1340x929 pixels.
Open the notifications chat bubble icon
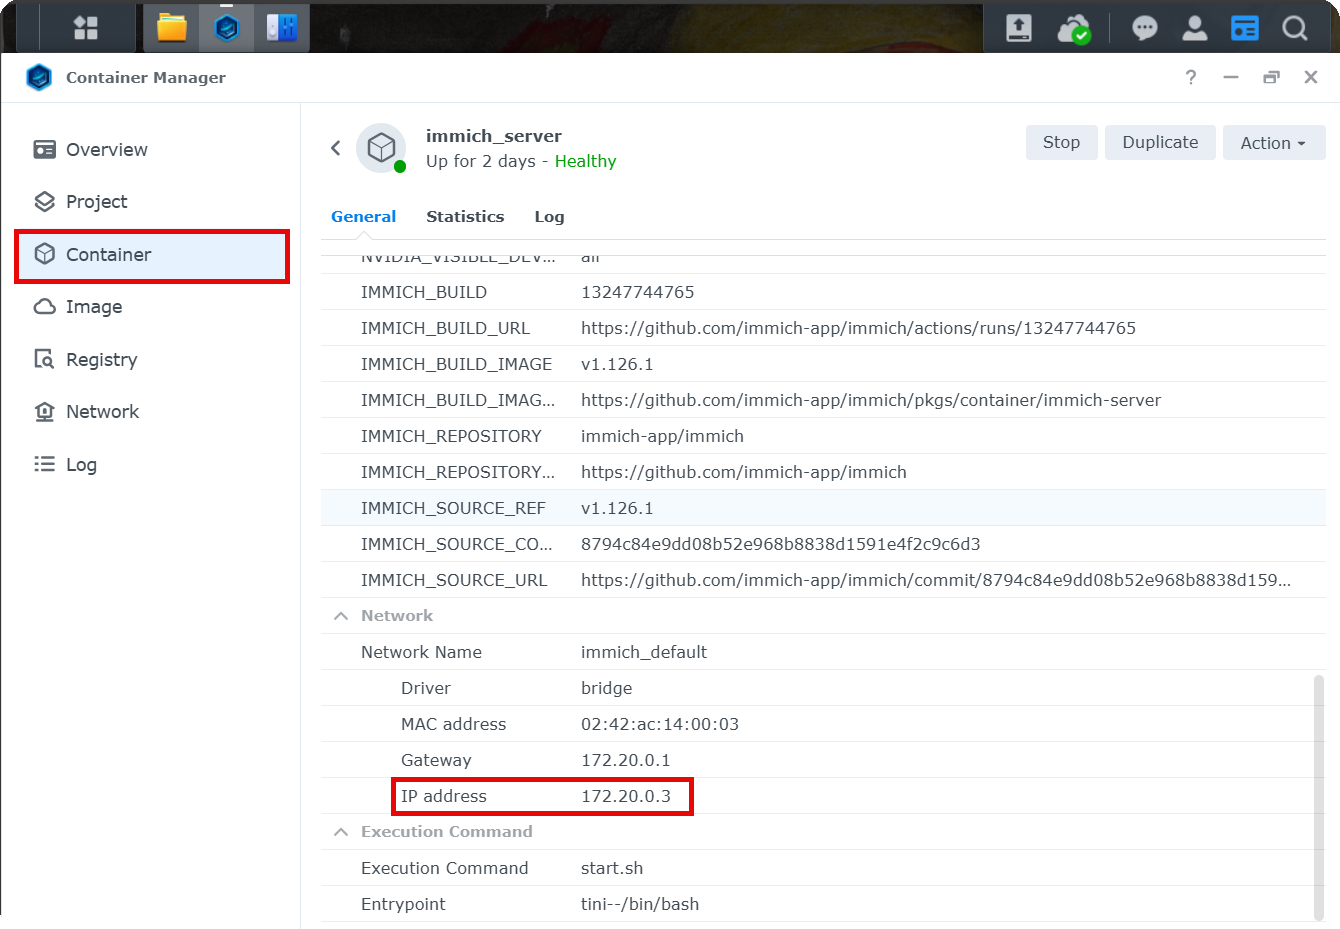point(1144,28)
